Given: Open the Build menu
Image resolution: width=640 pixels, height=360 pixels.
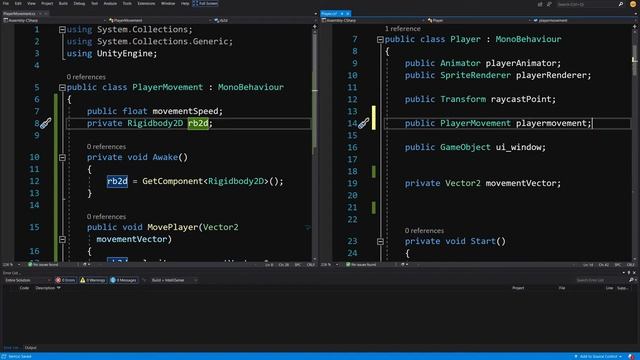Looking at the screenshot, I should [x=63, y=4].
